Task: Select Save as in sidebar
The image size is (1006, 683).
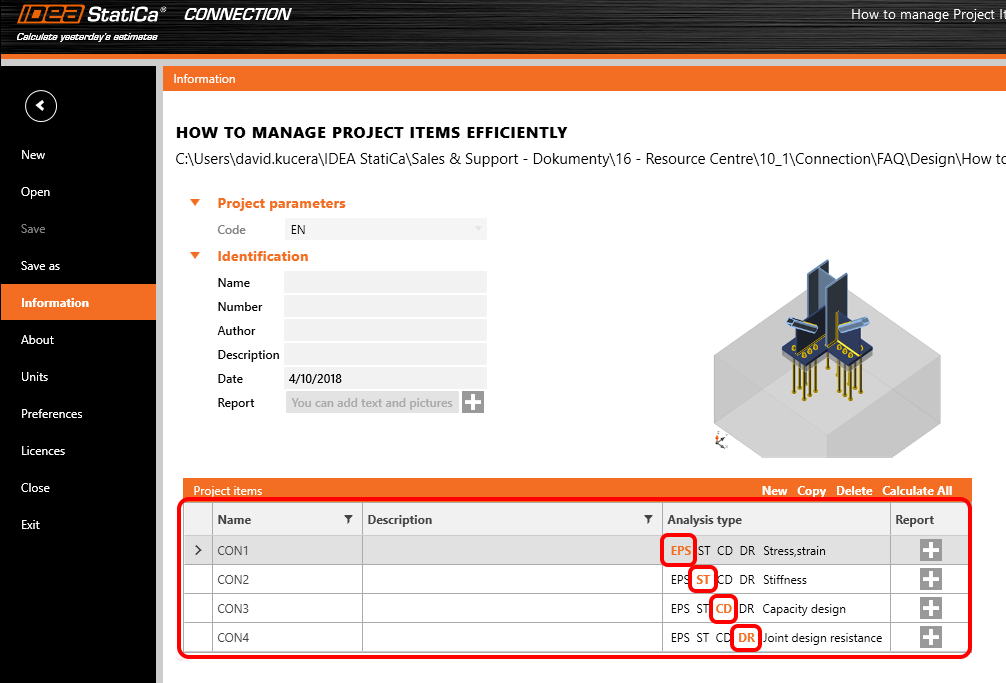Action: coord(40,266)
